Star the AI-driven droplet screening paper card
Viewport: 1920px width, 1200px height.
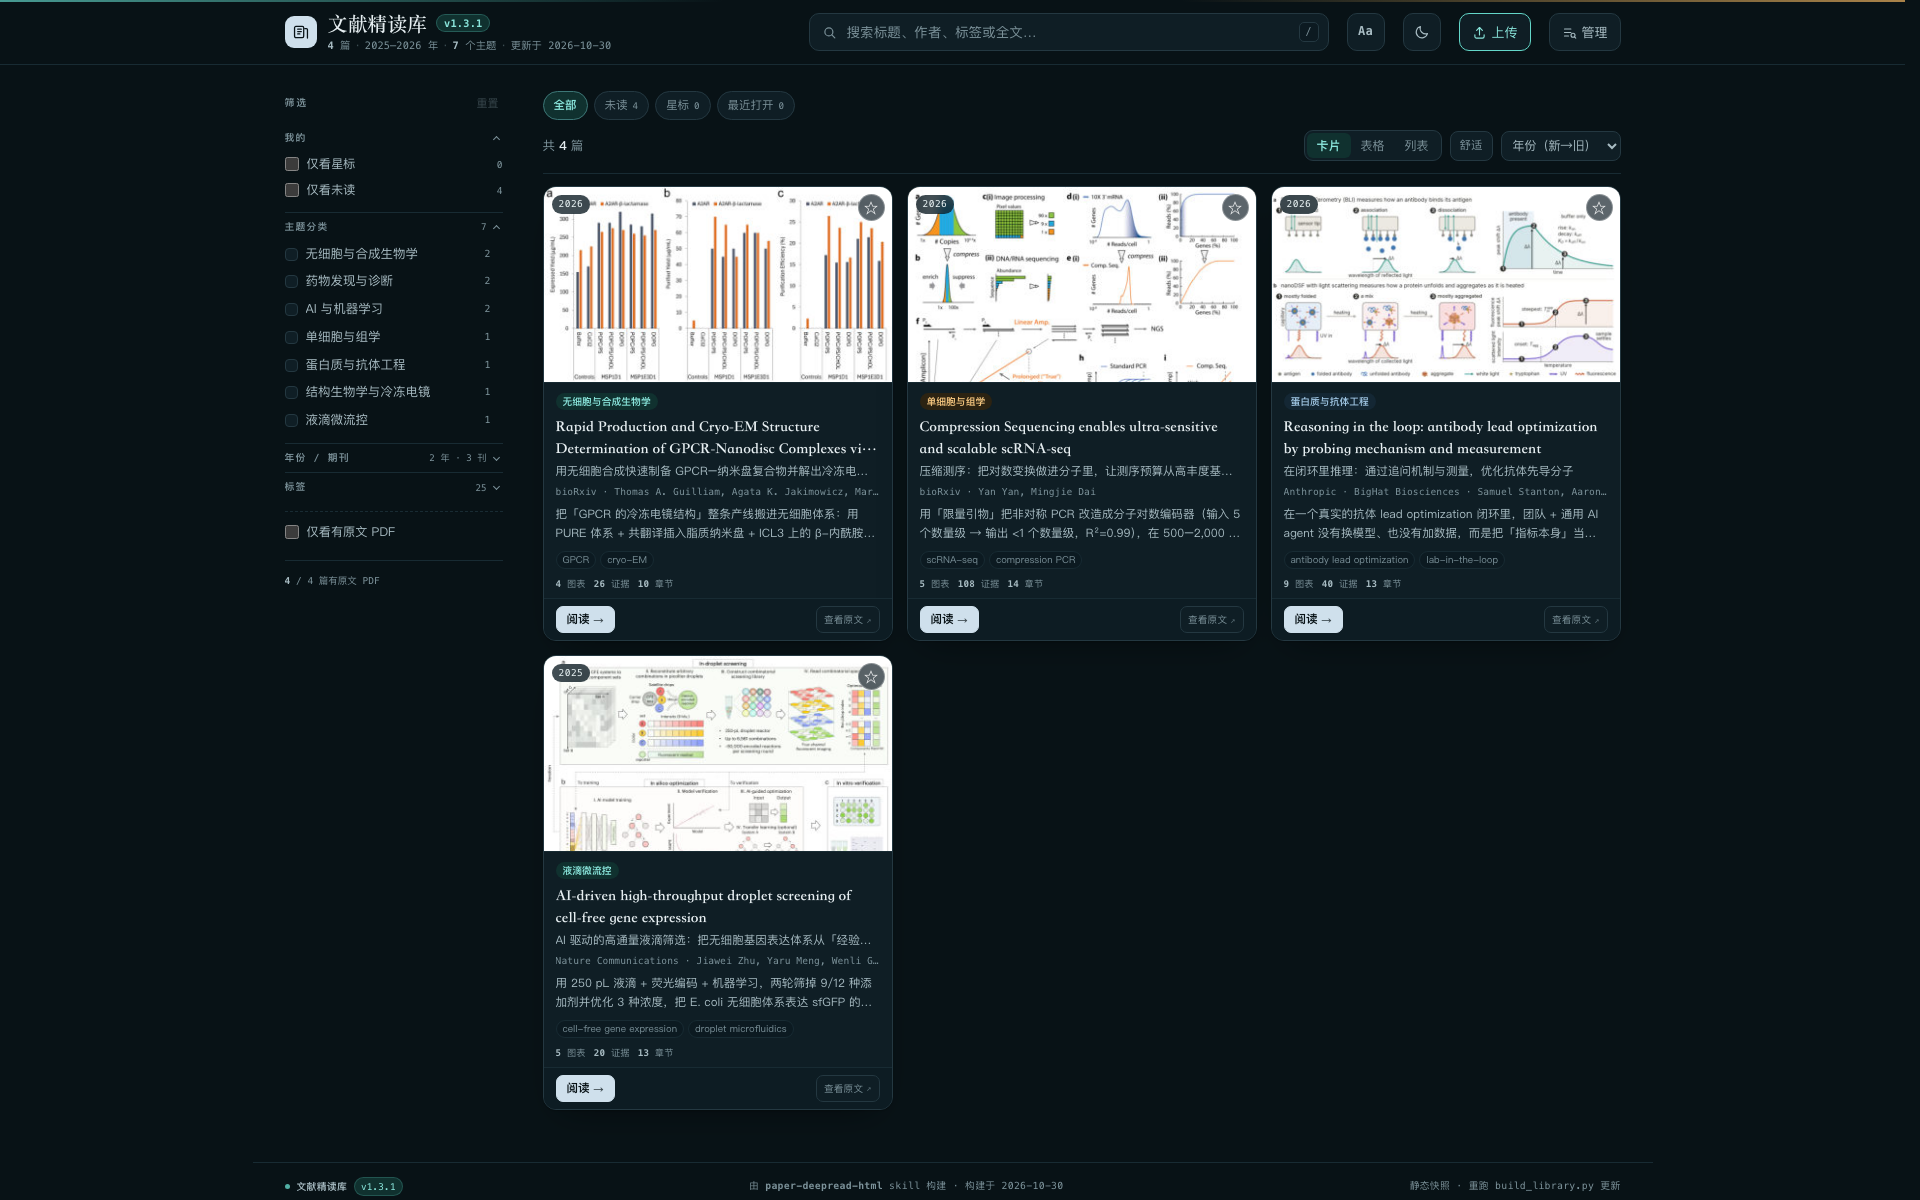coord(871,677)
